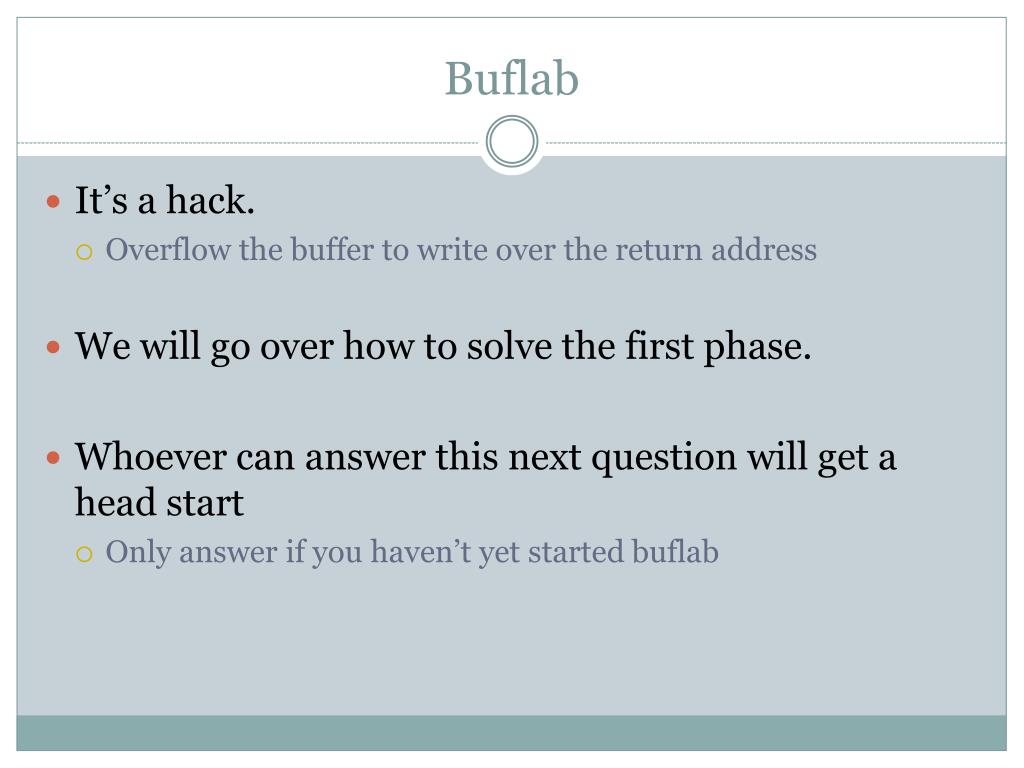Image resolution: width=1024 pixels, height=768 pixels.
Task: Click the line We will go over how
Action: pos(443,346)
